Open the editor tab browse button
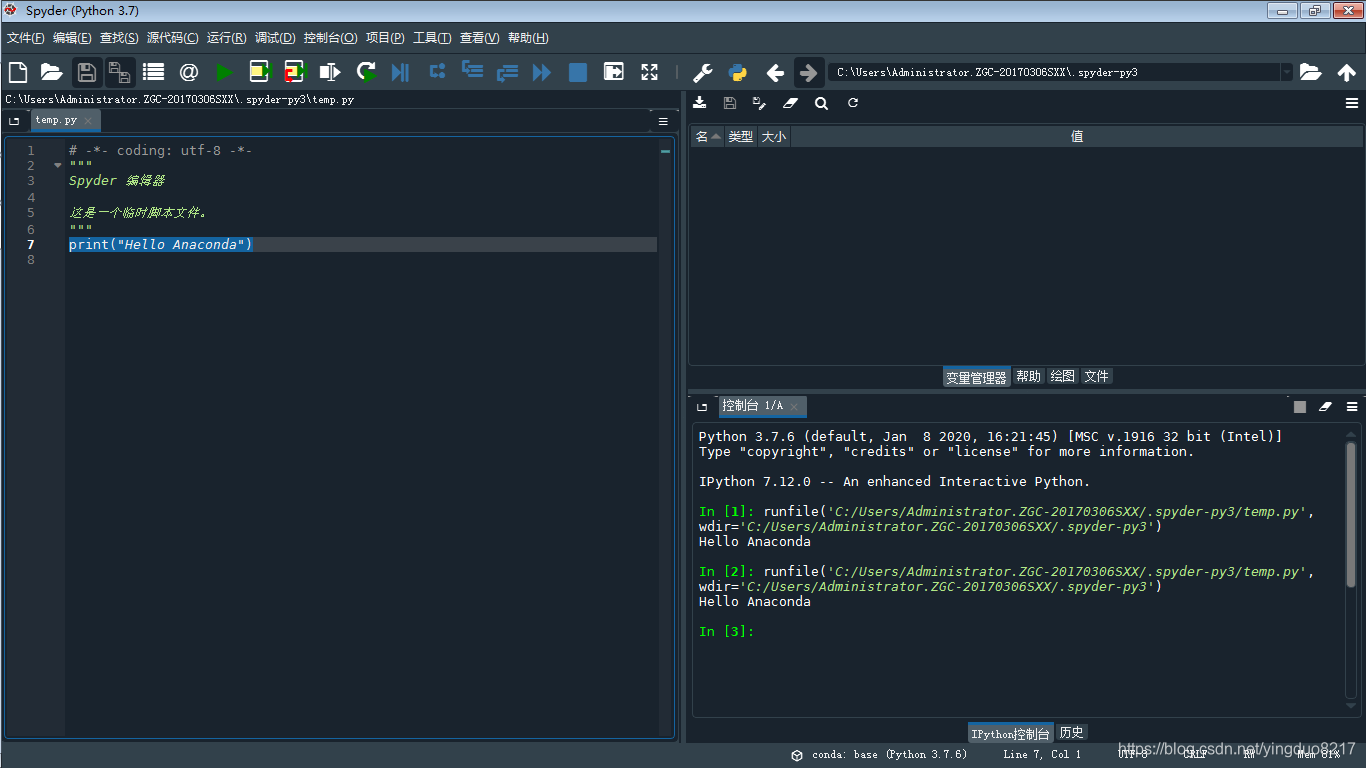Screen dimensions: 1366x768 14,121
